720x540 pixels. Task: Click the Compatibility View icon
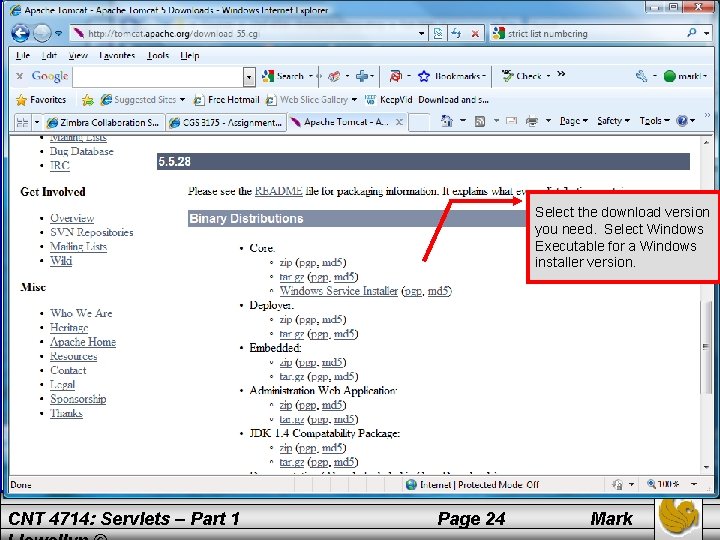[438, 34]
